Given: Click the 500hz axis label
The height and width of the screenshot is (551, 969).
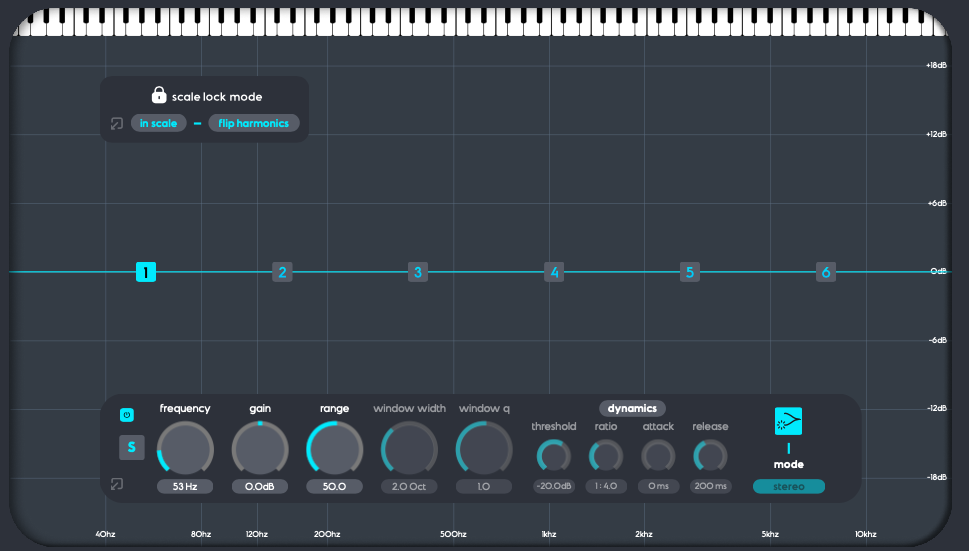Looking at the screenshot, I should click(453, 534).
